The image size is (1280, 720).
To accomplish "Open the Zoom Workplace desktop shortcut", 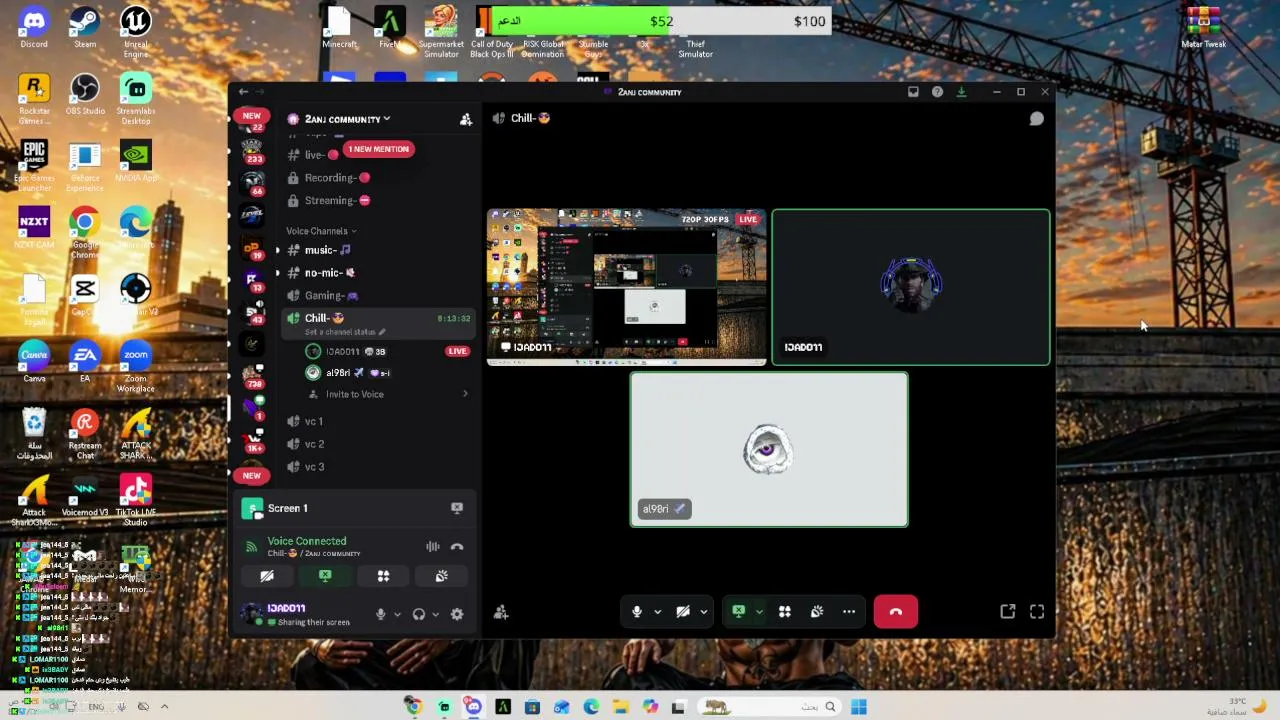I will click(x=136, y=366).
